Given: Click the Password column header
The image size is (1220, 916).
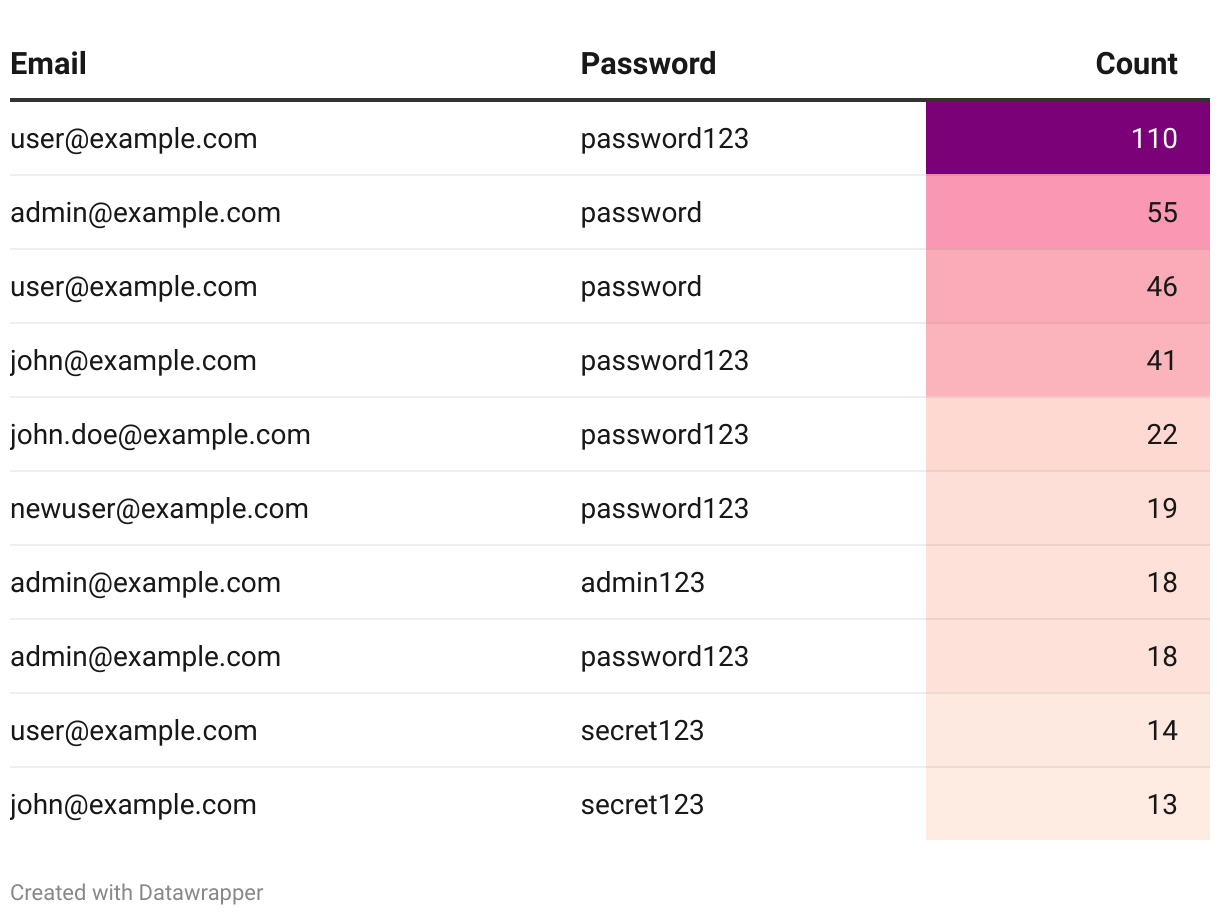Looking at the screenshot, I should click(648, 64).
